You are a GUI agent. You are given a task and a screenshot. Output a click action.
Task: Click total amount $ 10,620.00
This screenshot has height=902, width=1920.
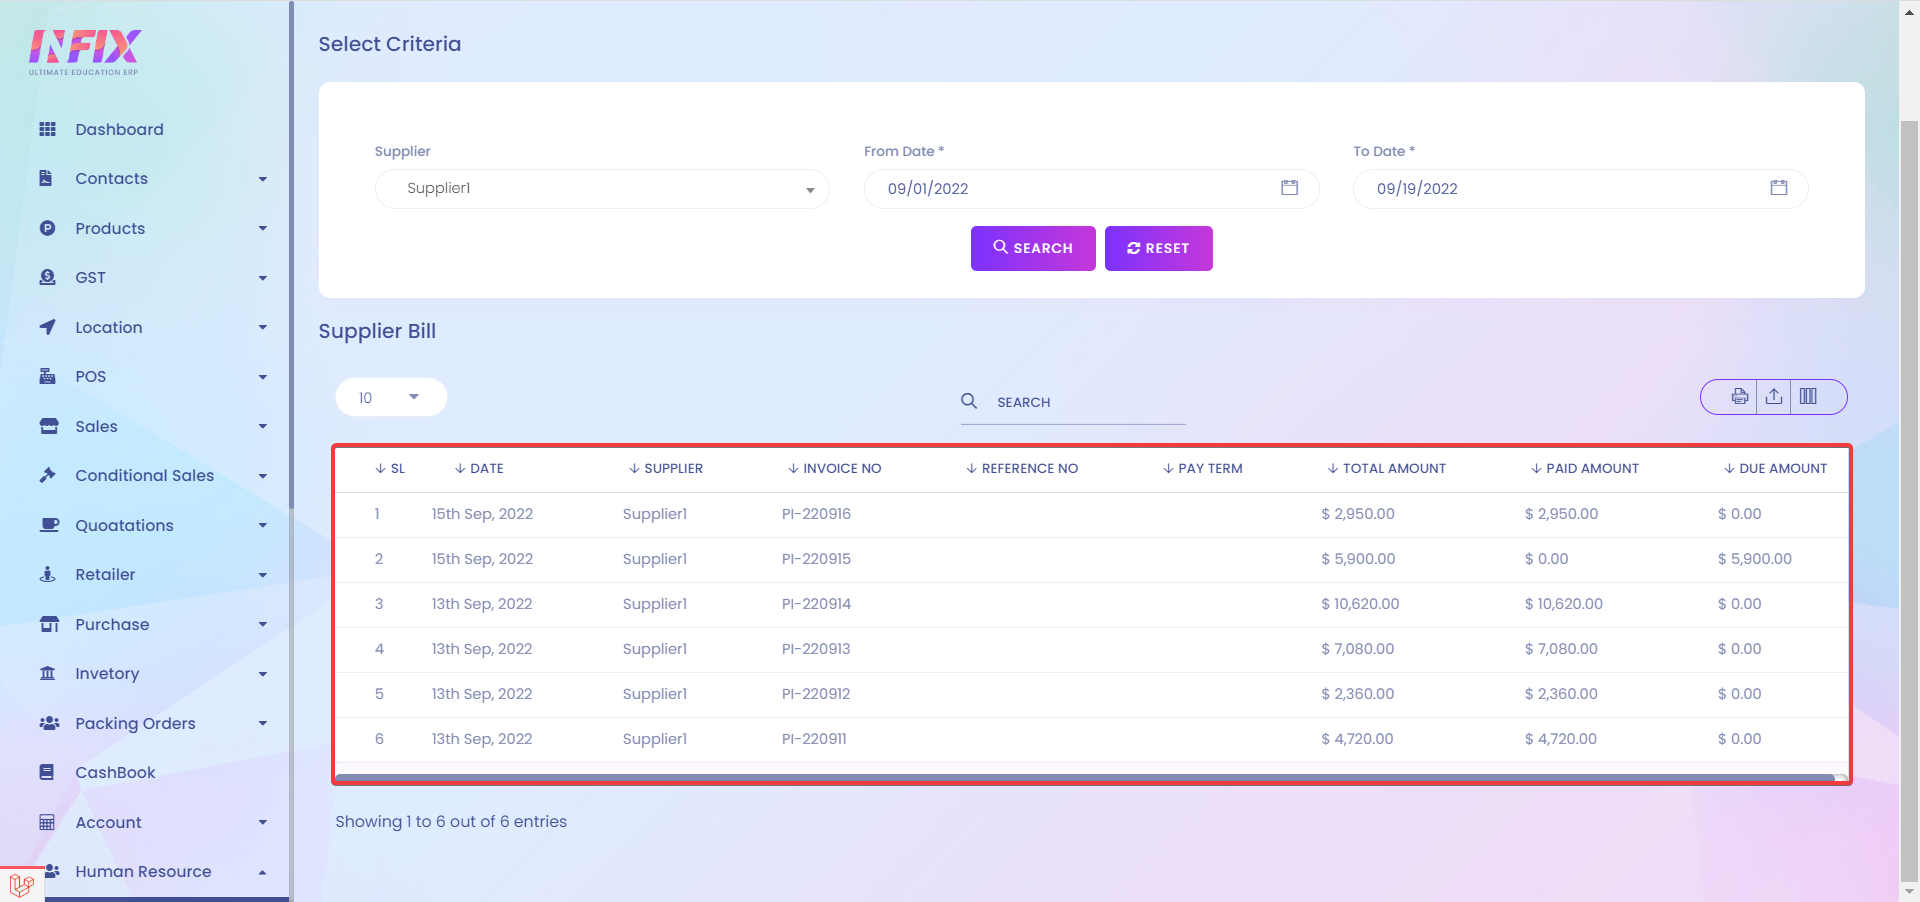[x=1360, y=604]
